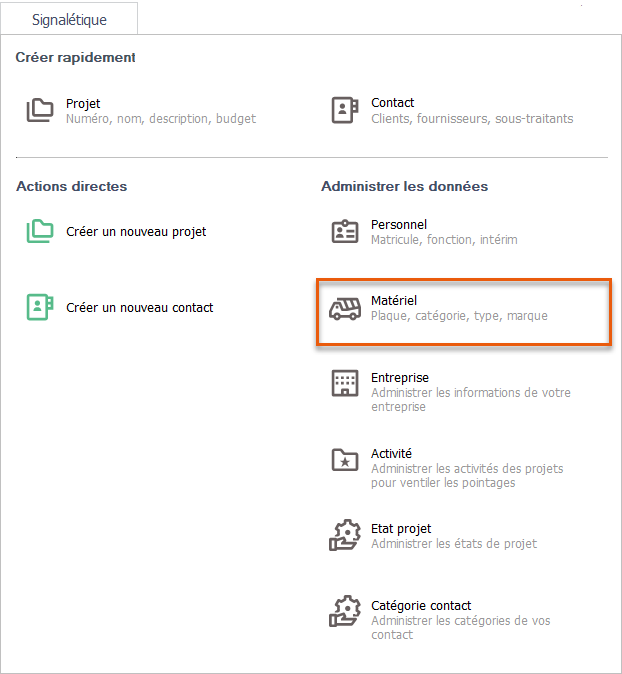Click the Personnel ID badge icon

click(x=344, y=232)
